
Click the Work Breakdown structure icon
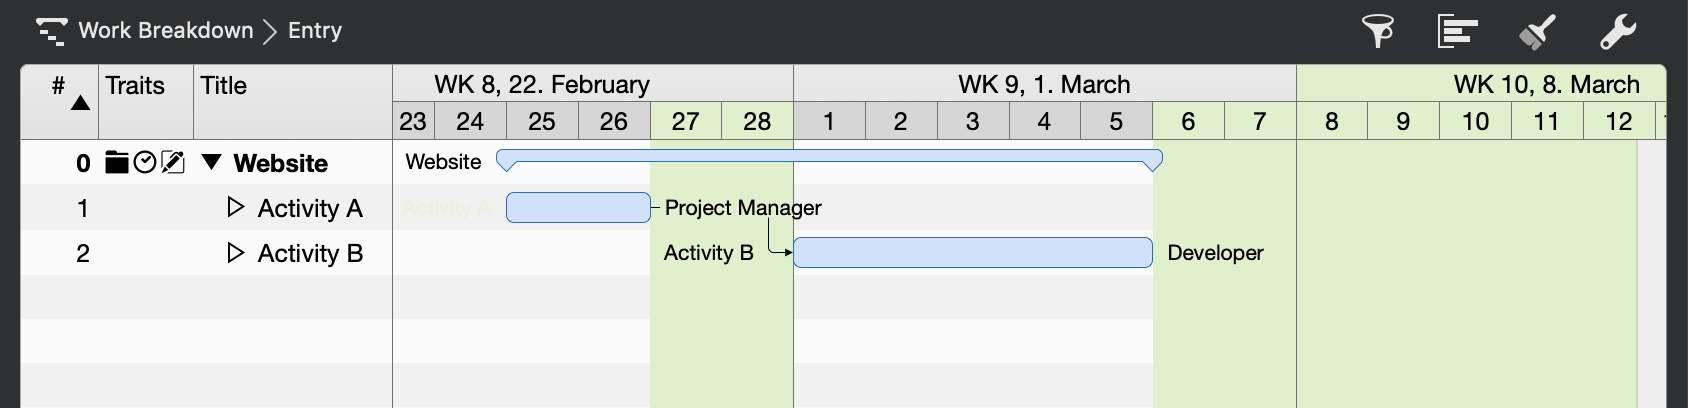[x=52, y=31]
